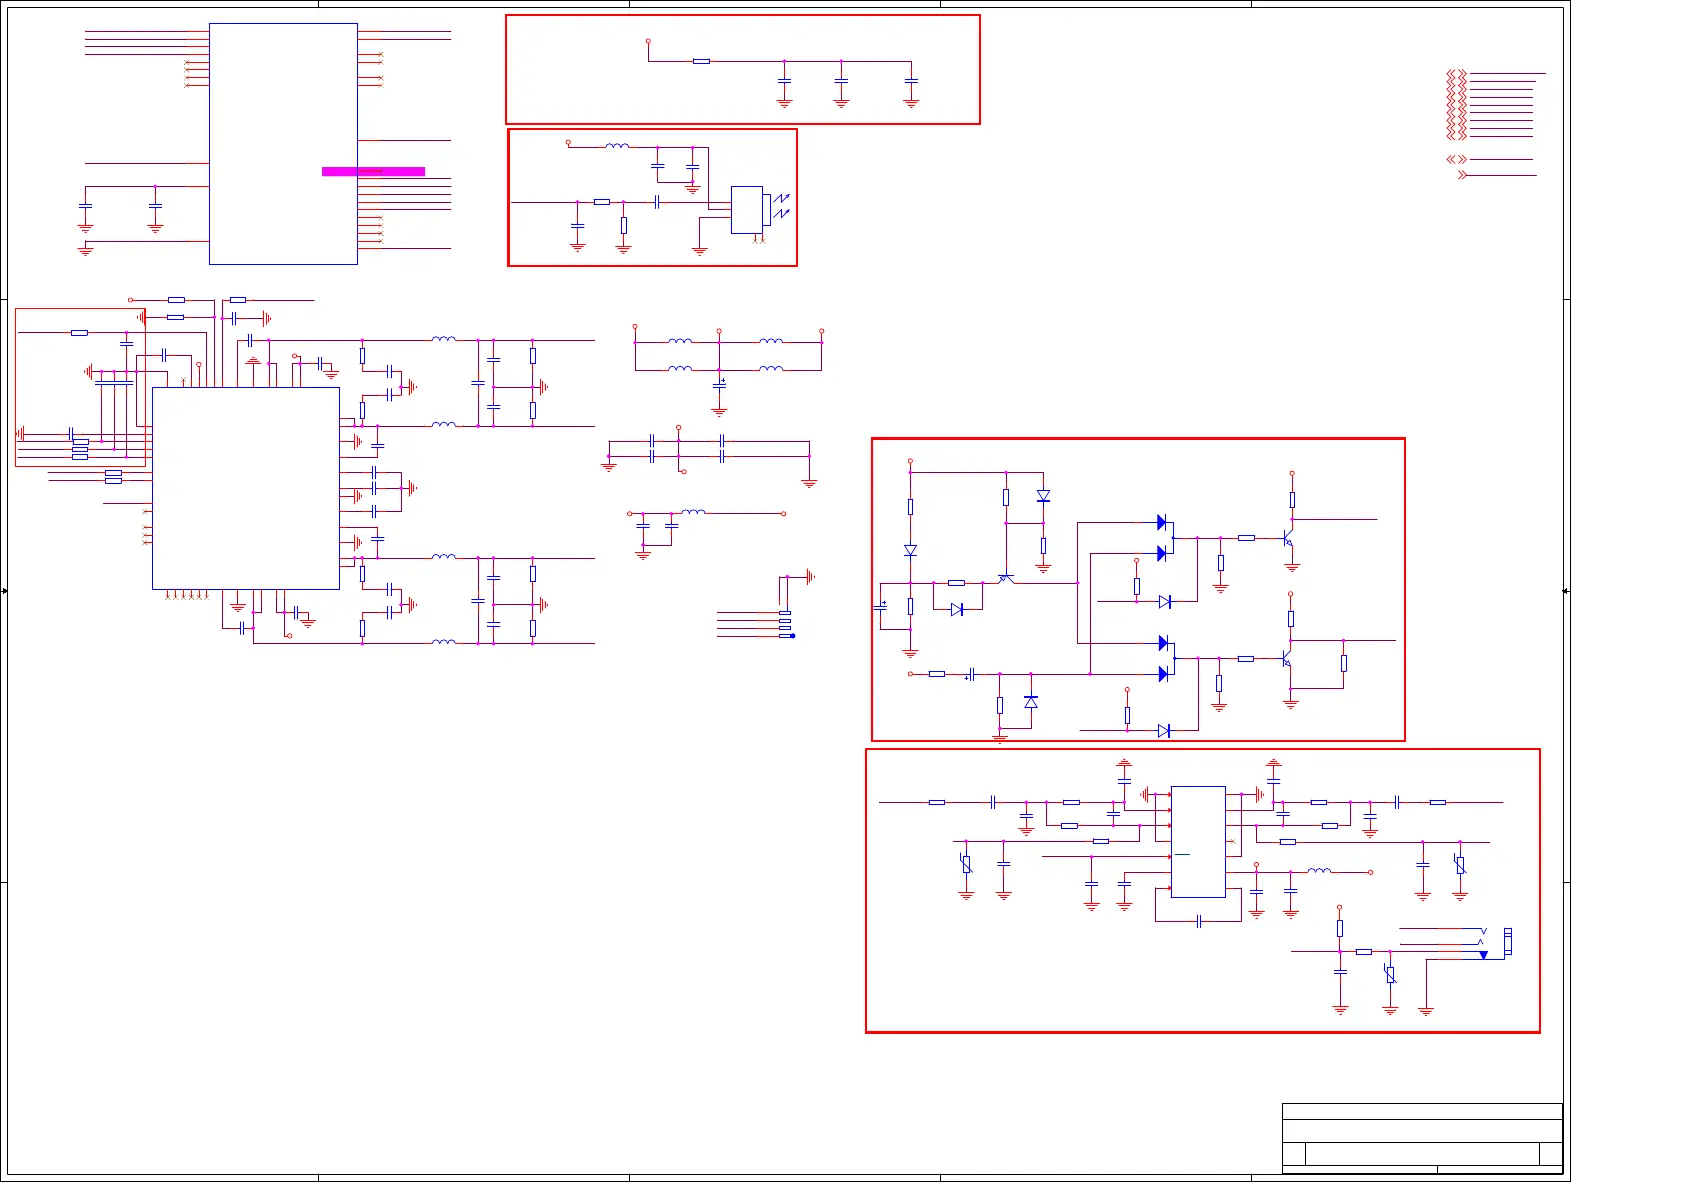Select the narrow amplifier IC in the bottom-right box
The height and width of the screenshot is (1191, 1684).
click(x=1198, y=842)
